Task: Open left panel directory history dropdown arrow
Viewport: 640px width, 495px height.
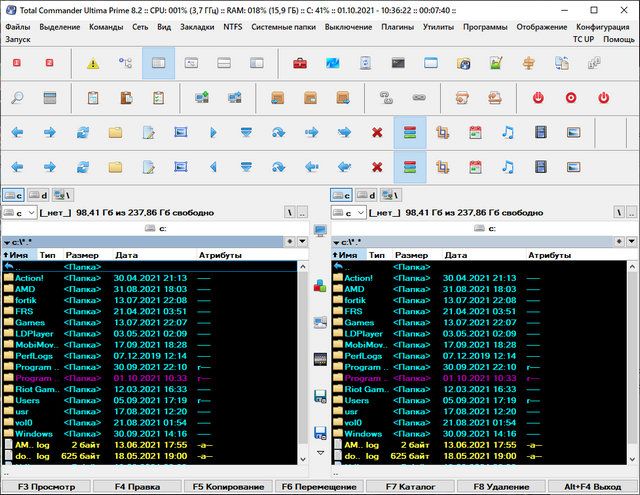Action: click(302, 242)
